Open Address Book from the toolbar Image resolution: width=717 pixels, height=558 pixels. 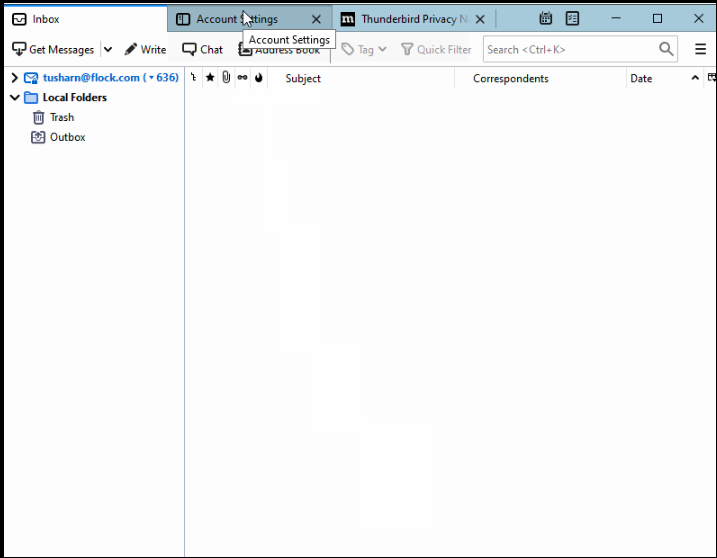click(279, 49)
